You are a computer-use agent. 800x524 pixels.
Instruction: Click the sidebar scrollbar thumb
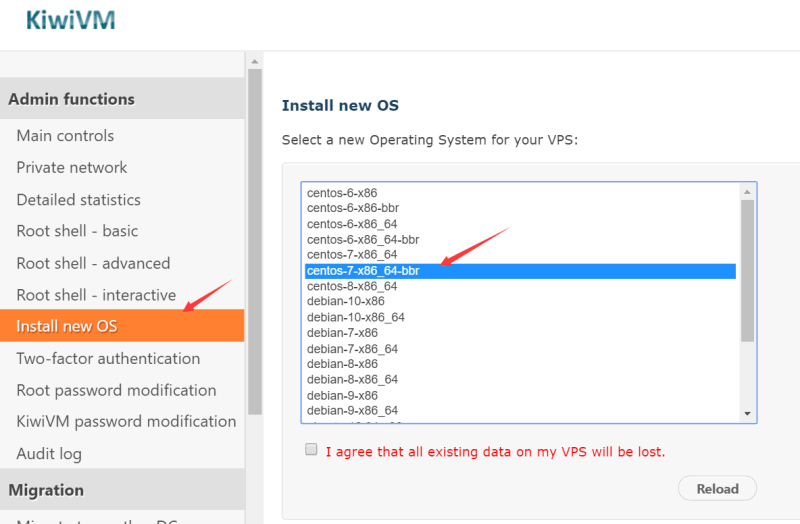pyautogui.click(x=255, y=241)
